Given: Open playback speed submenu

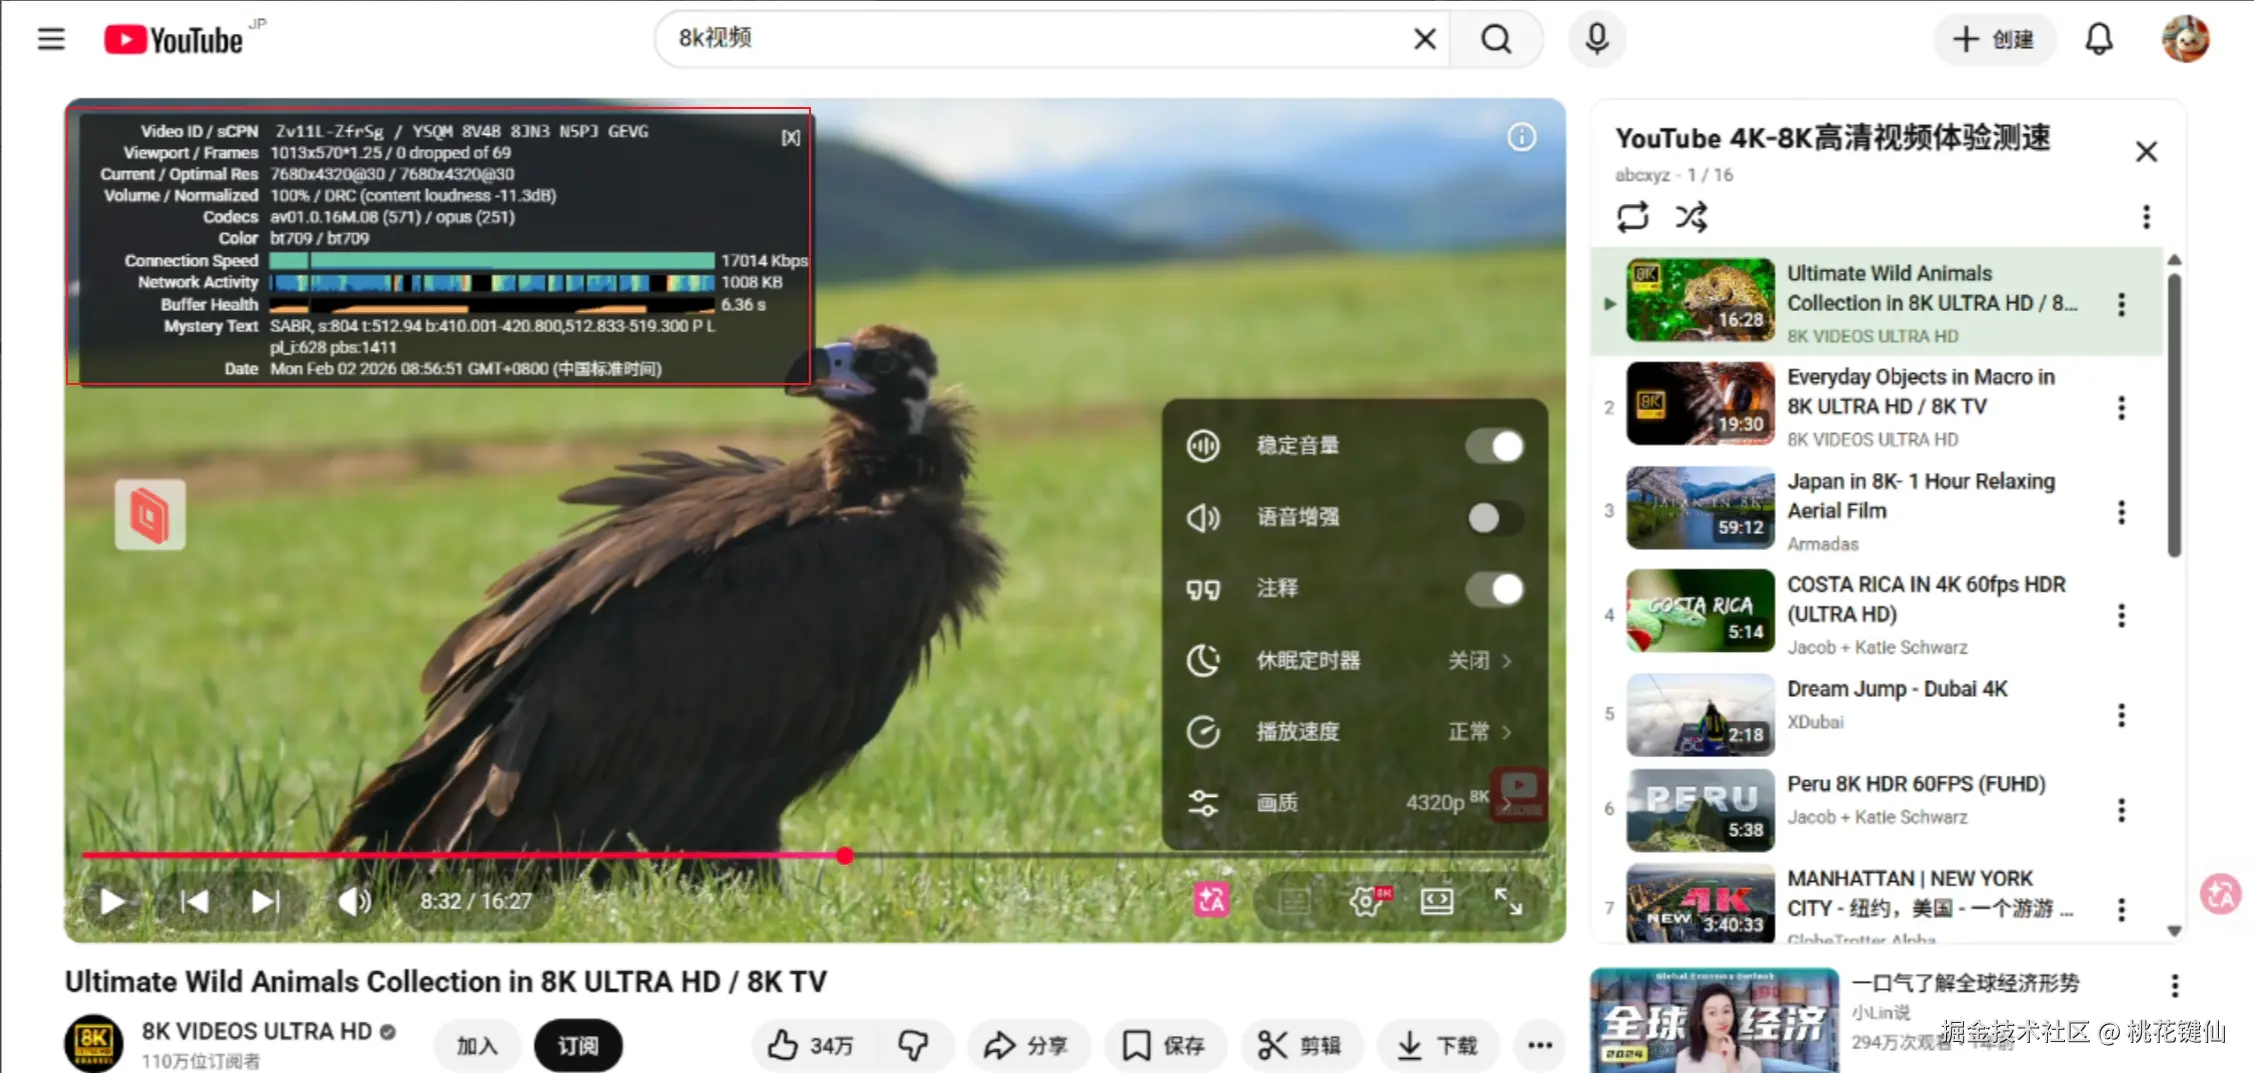Looking at the screenshot, I should (x=1354, y=732).
